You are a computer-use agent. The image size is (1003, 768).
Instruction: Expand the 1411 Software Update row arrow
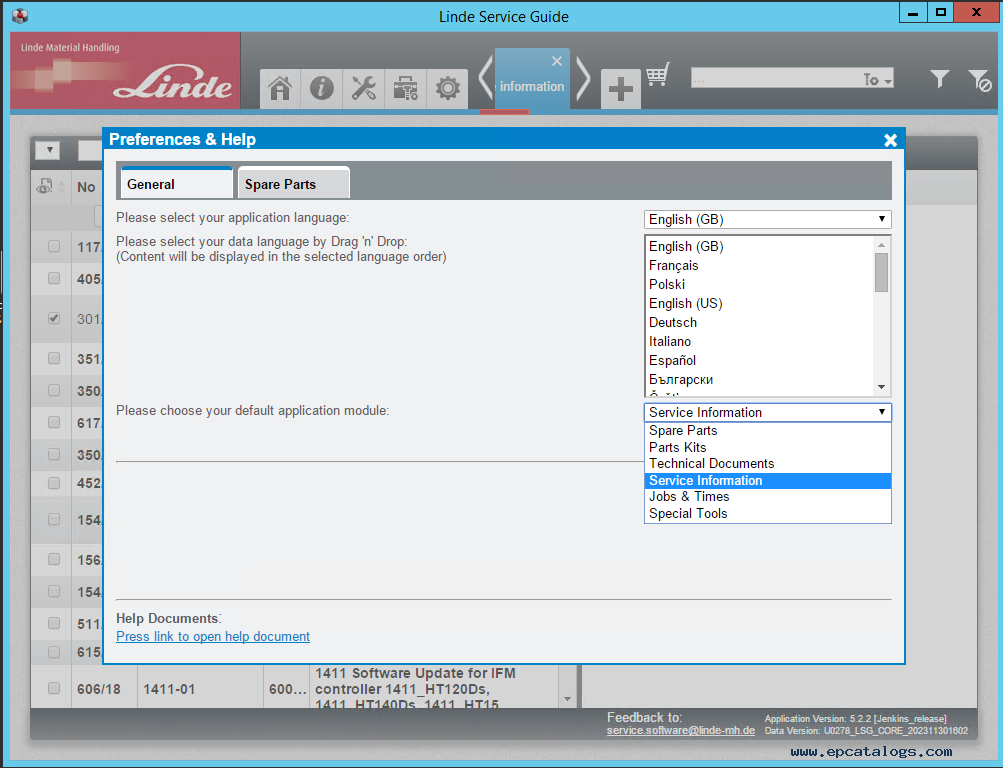point(567,699)
